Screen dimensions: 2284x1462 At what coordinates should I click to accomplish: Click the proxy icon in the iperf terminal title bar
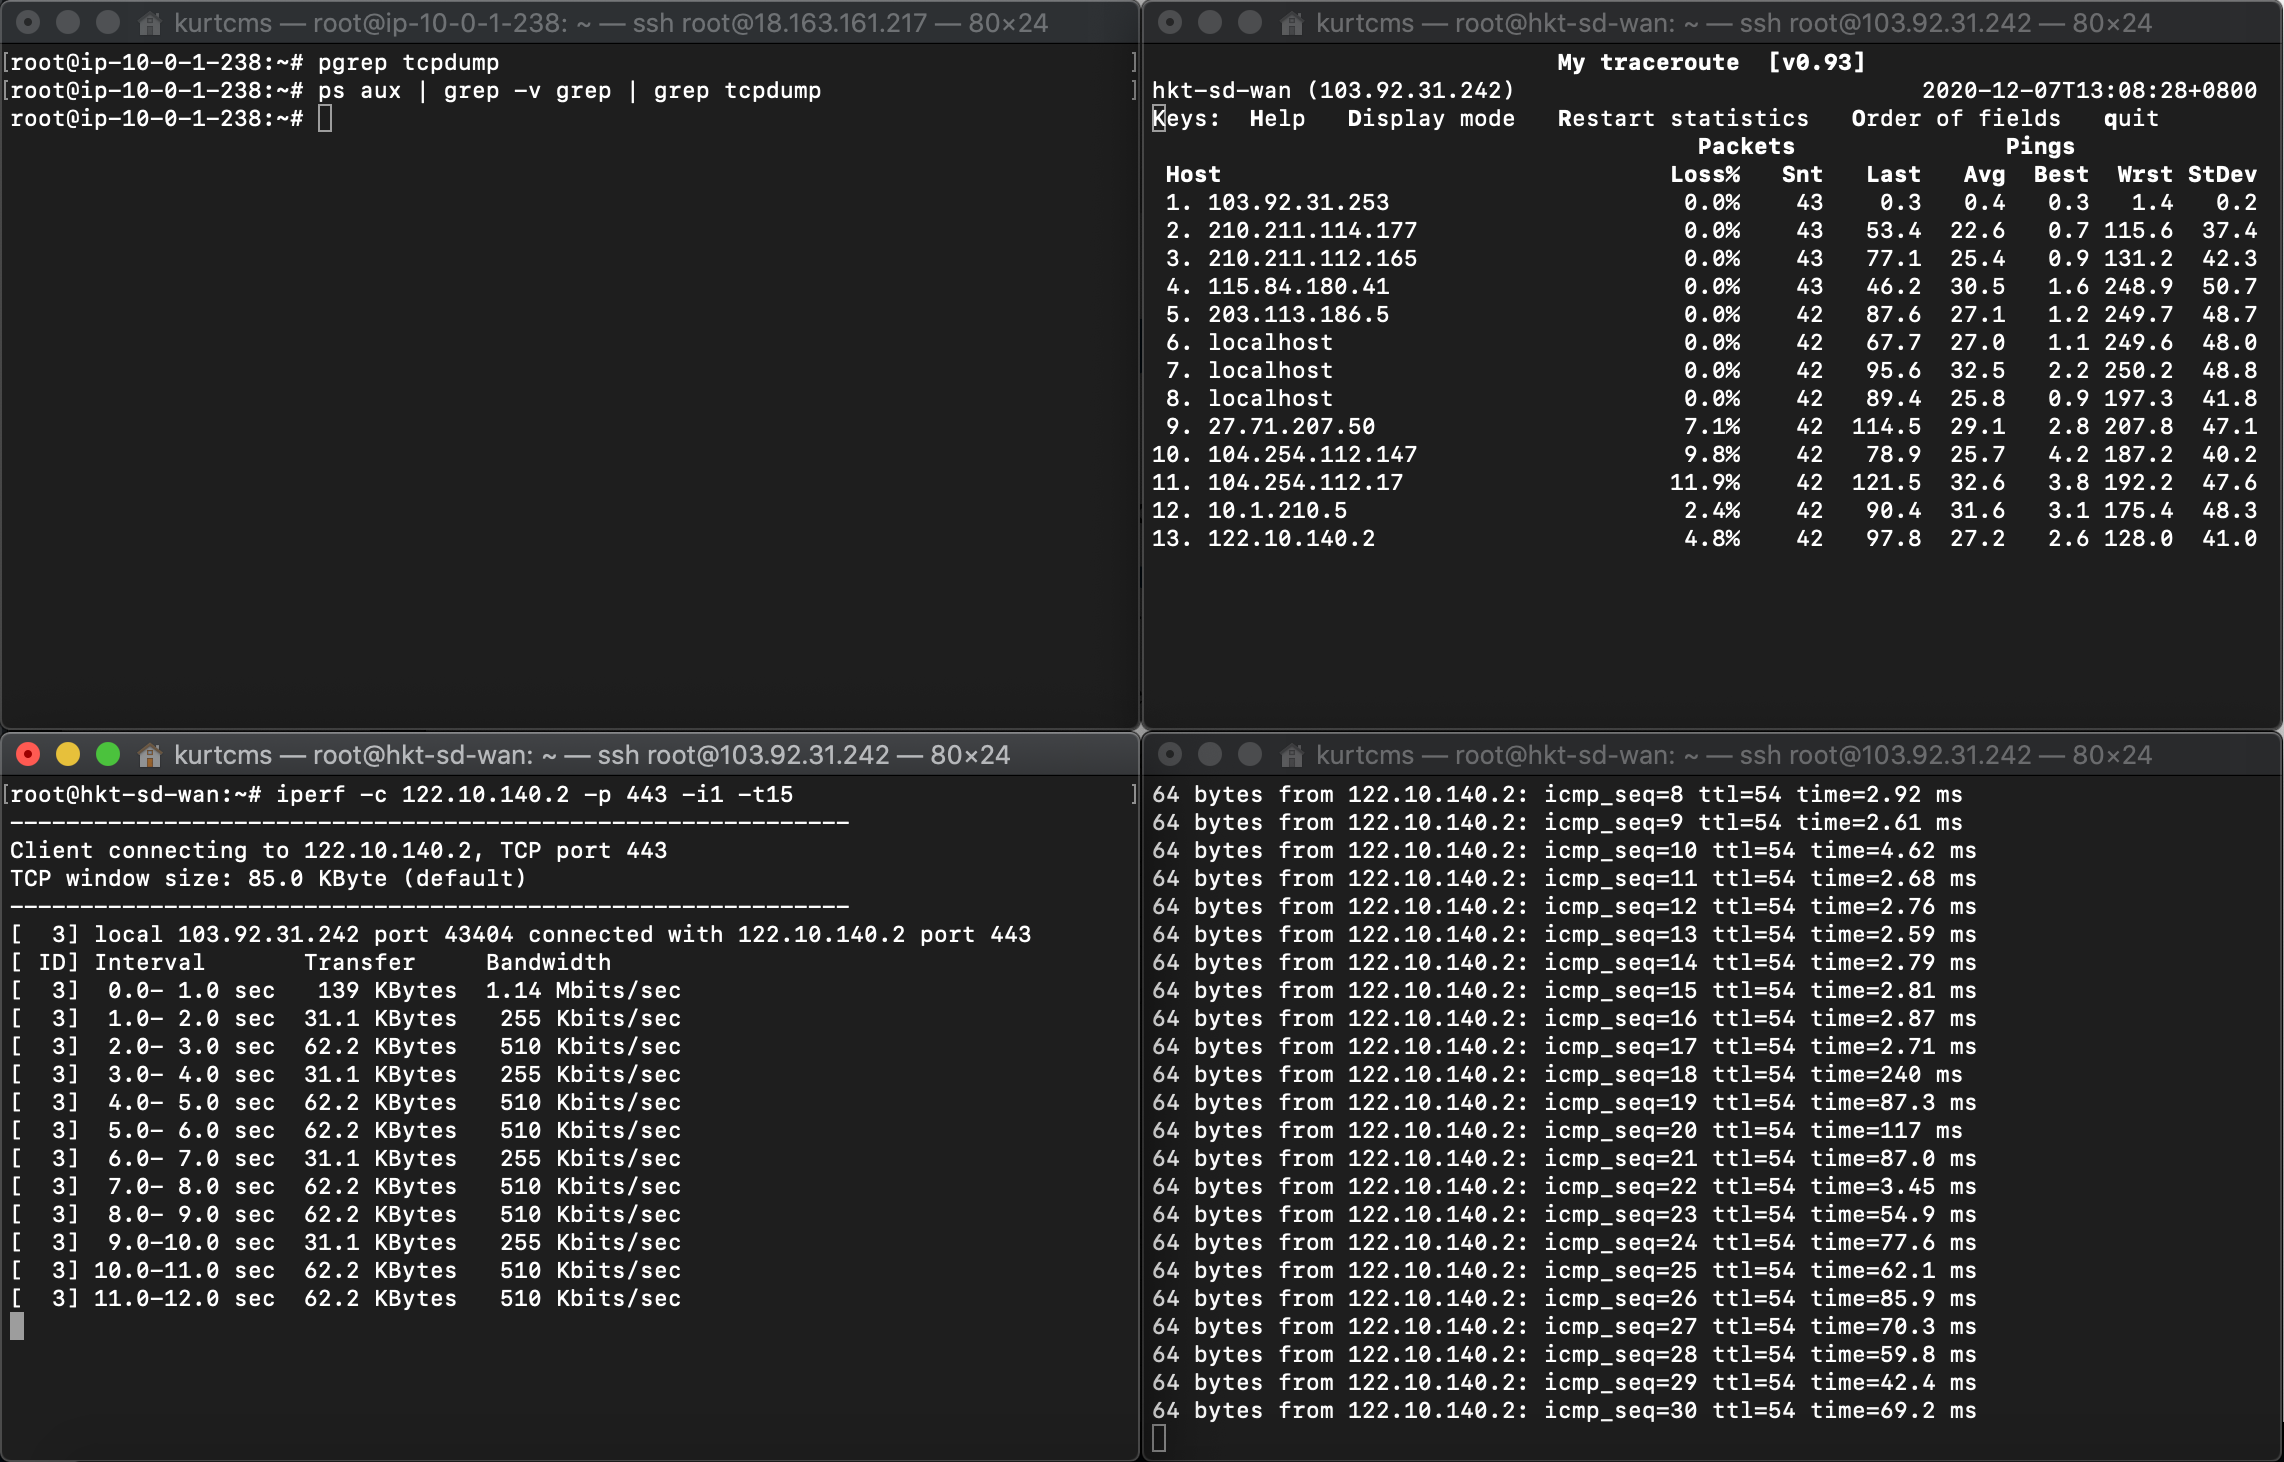(148, 755)
